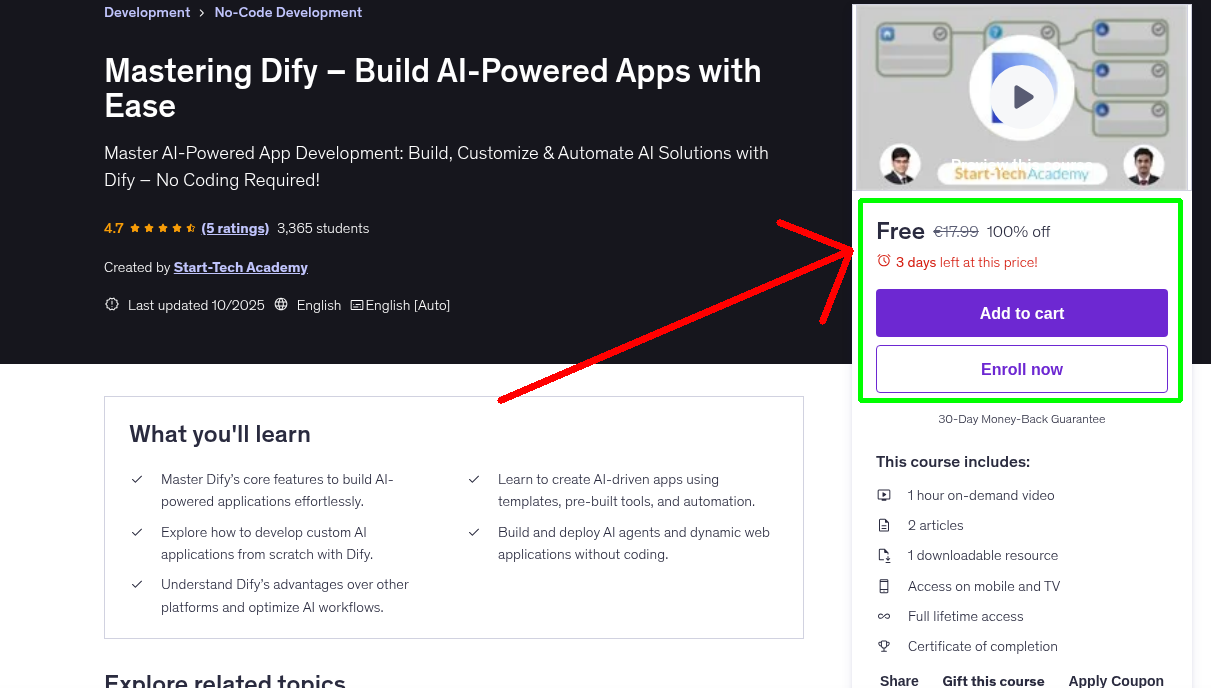Click the mobile and TV access icon
The height and width of the screenshot is (688, 1211).
click(884, 586)
